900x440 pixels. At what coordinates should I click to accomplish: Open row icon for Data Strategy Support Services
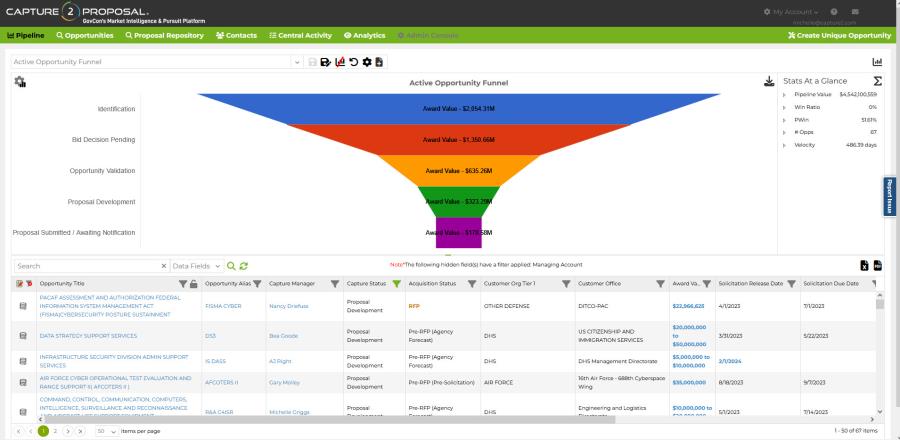23,336
